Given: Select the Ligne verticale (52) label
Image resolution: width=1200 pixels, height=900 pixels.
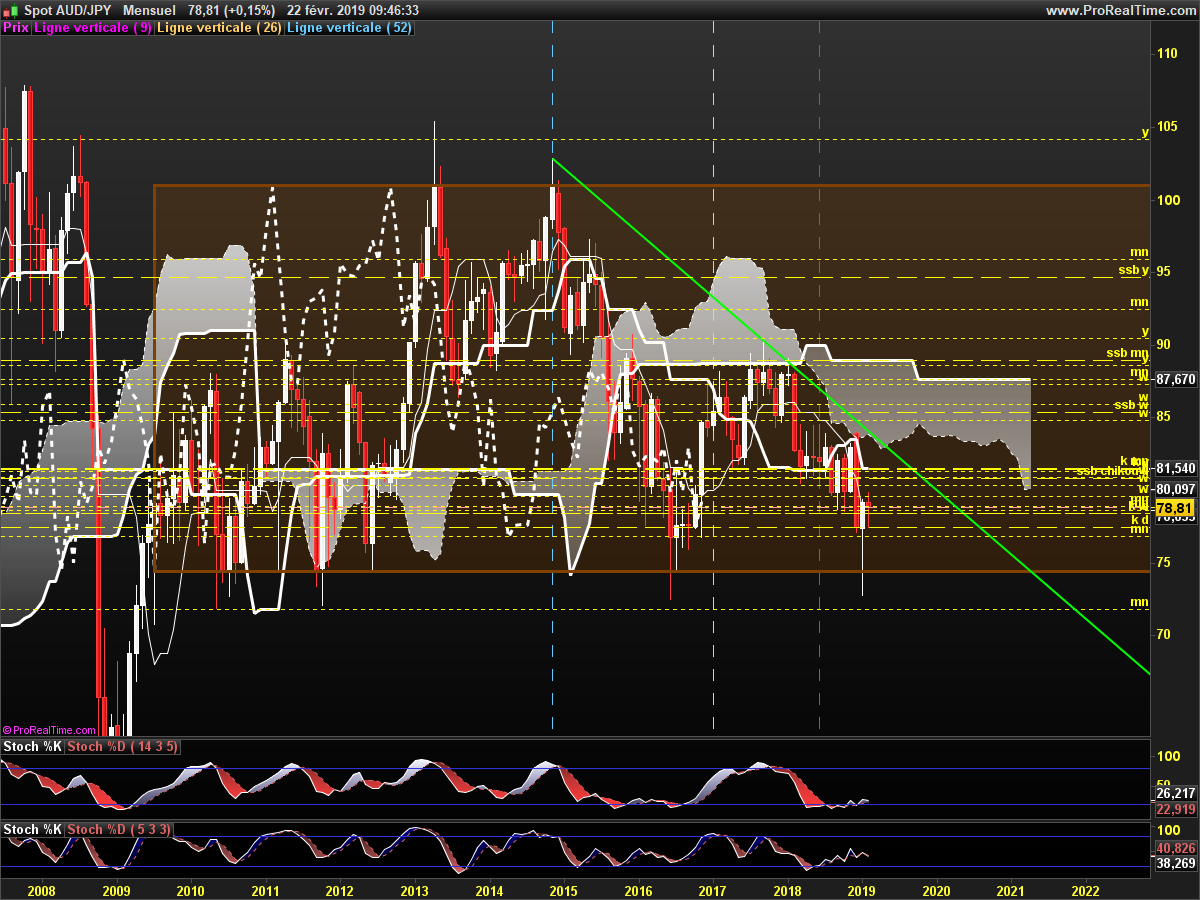Looking at the screenshot, I should [349, 28].
